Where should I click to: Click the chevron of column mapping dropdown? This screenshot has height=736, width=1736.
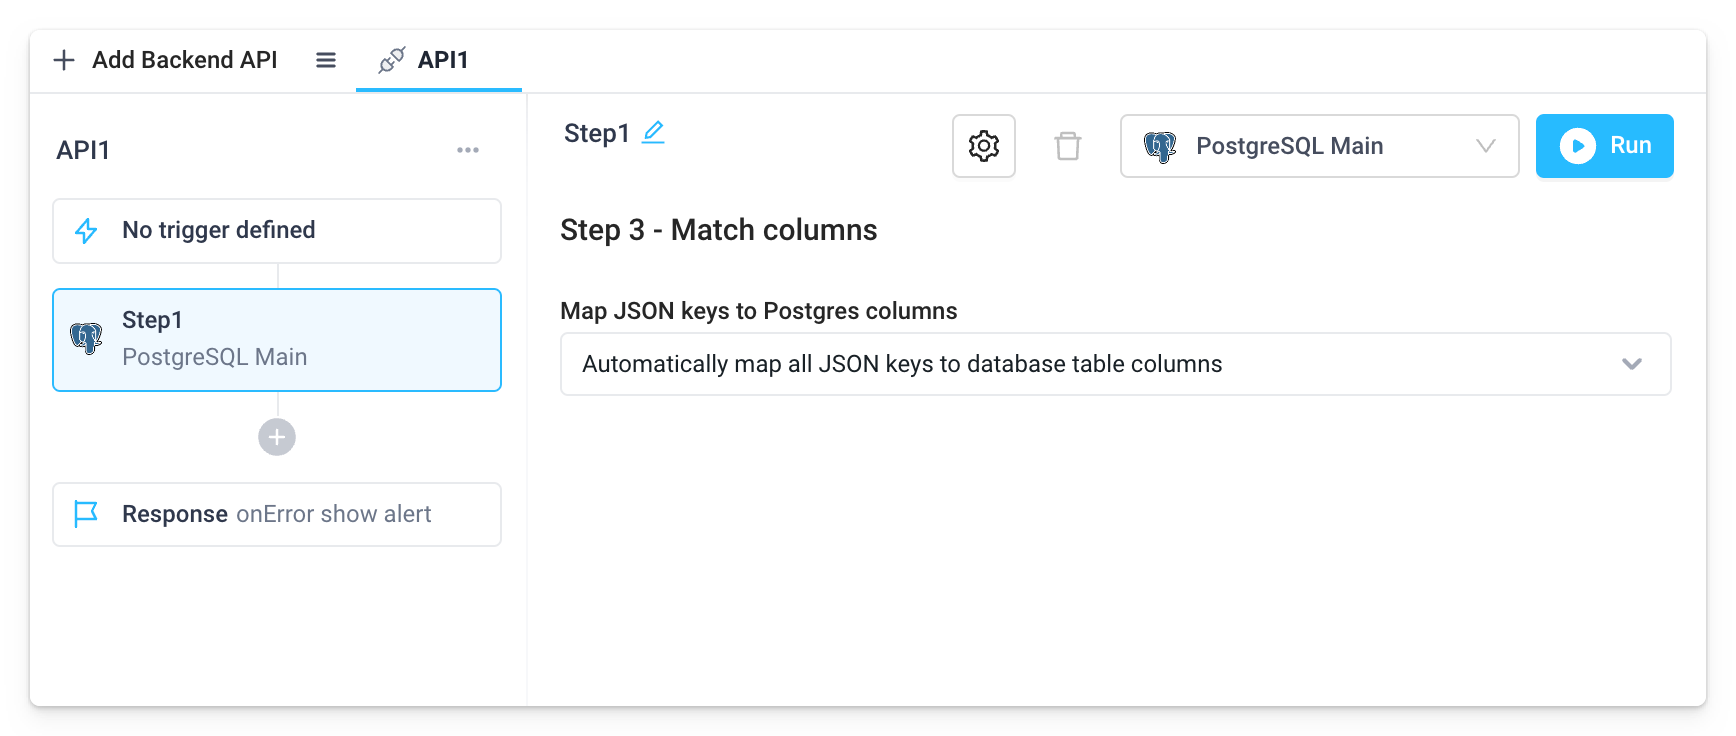[x=1632, y=364]
